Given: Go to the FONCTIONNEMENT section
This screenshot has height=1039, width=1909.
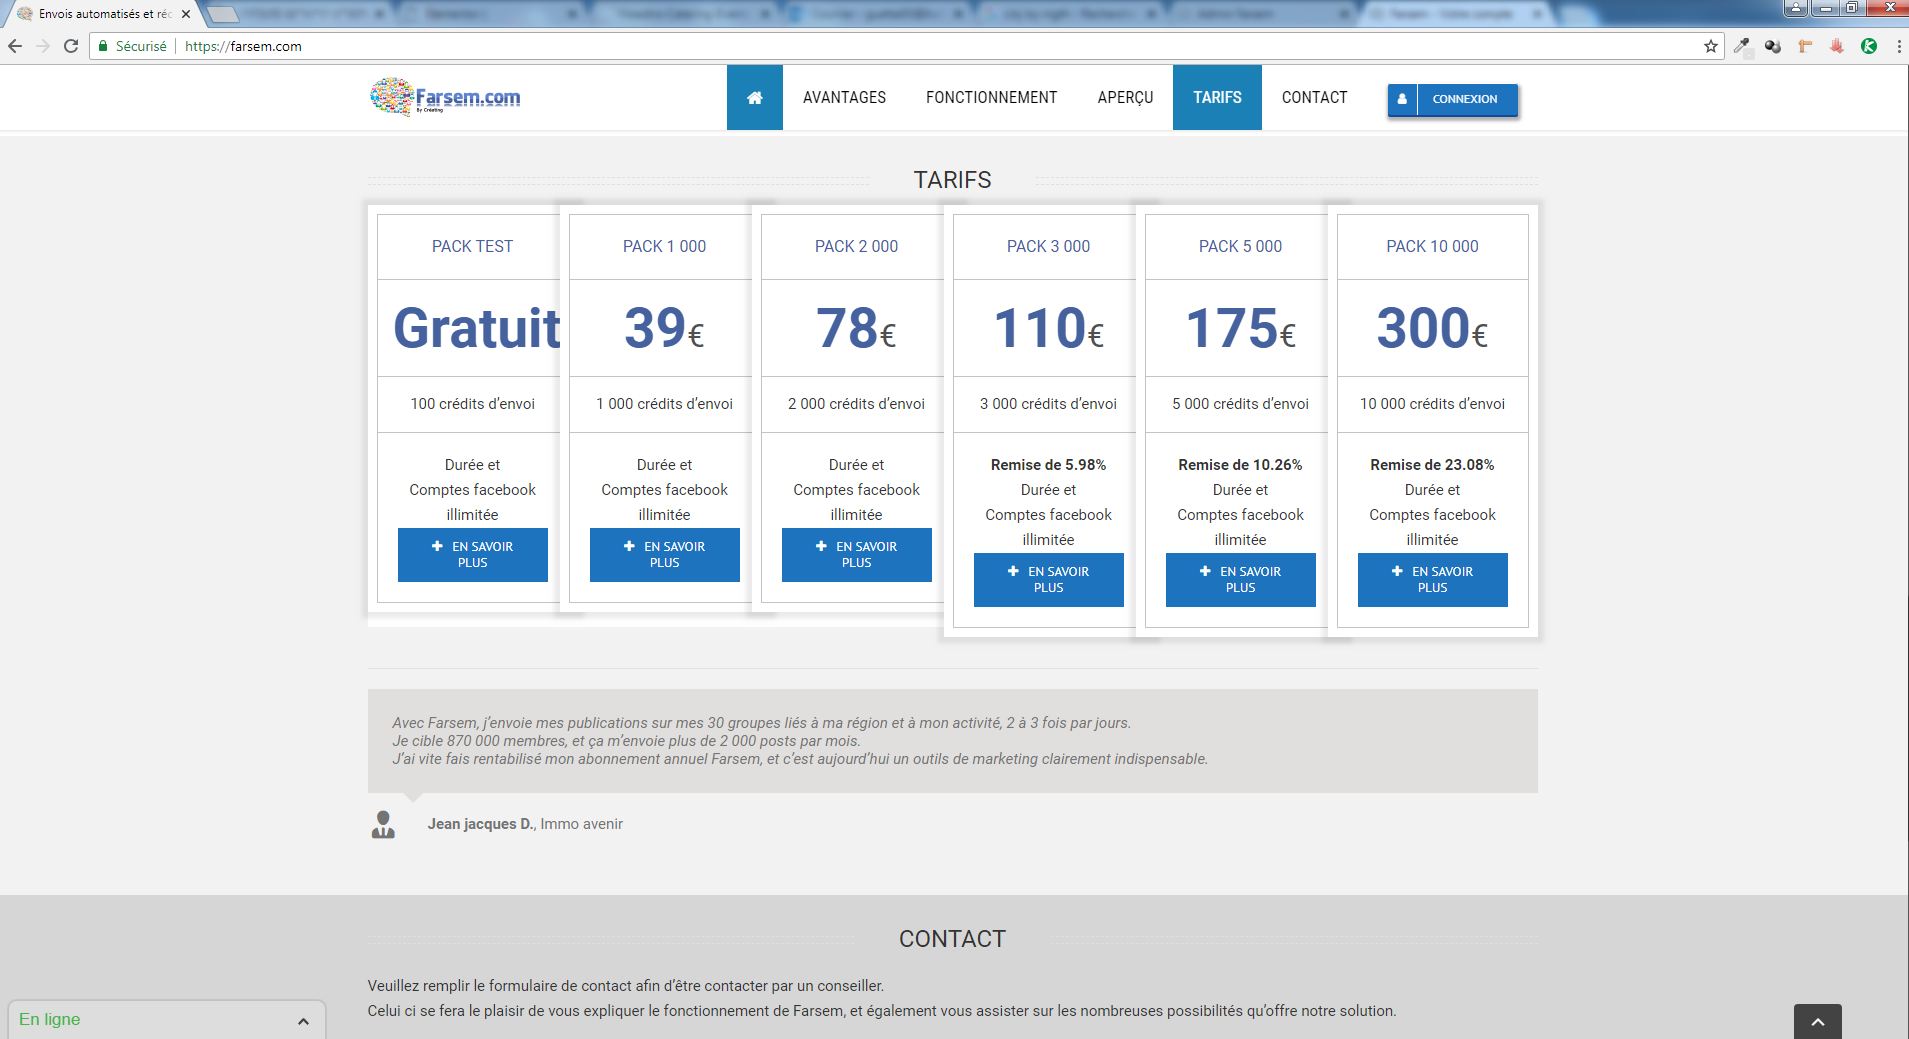Looking at the screenshot, I should 991,98.
